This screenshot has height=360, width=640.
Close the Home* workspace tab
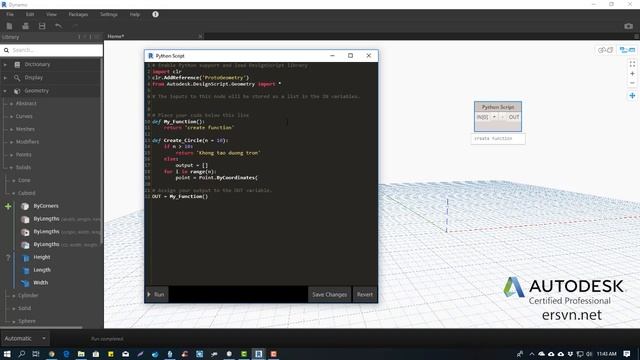coord(200,36)
